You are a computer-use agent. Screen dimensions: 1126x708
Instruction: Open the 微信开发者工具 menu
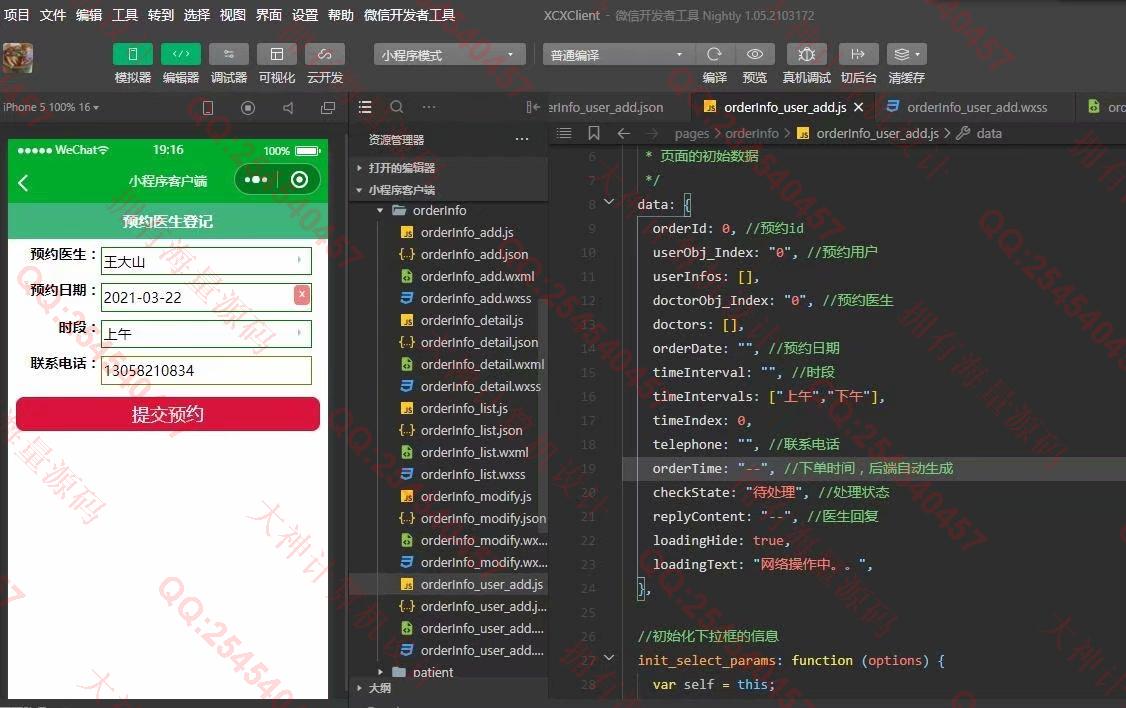point(409,15)
